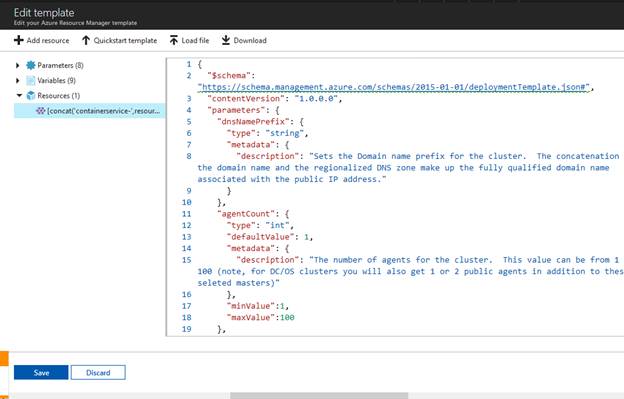This screenshot has height=399, width=624.
Task: Click the Parameters gear icon
Action: (x=31, y=65)
